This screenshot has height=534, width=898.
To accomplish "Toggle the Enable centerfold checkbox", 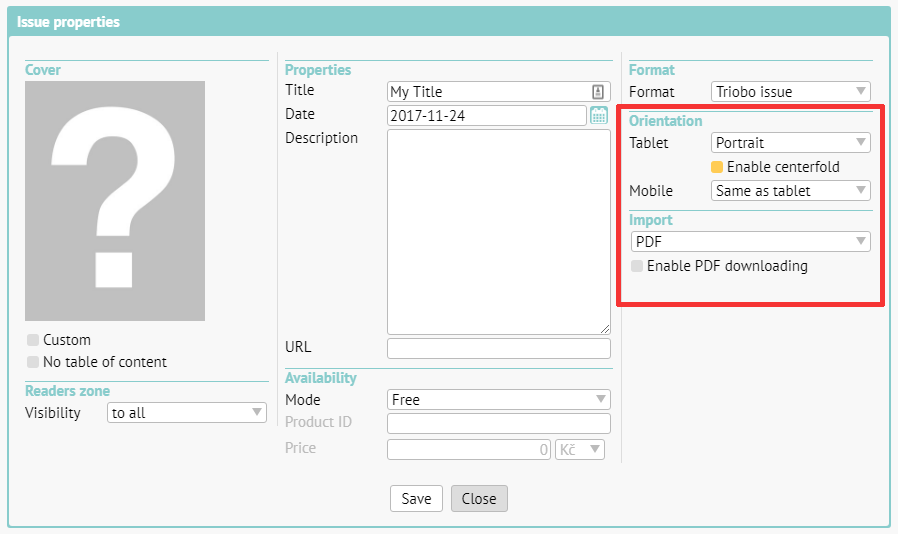I will pos(716,167).
